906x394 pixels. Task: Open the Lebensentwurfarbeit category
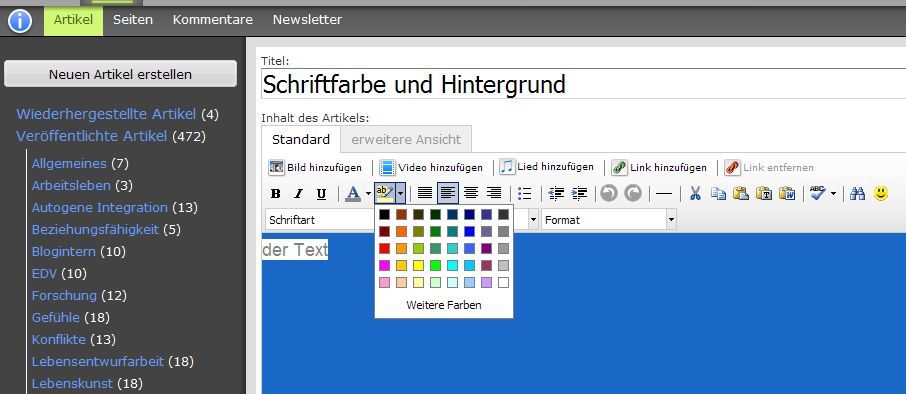pyautogui.click(x=98, y=362)
